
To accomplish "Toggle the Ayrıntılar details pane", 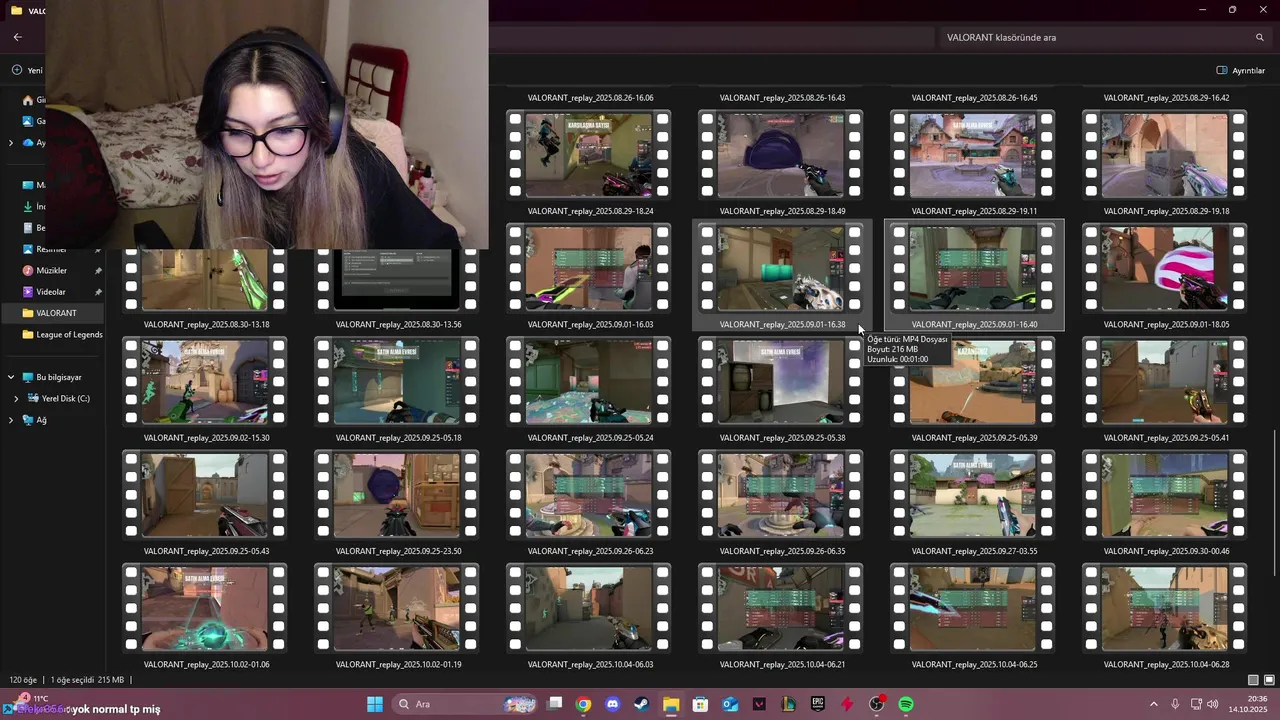I will (x=1241, y=70).
